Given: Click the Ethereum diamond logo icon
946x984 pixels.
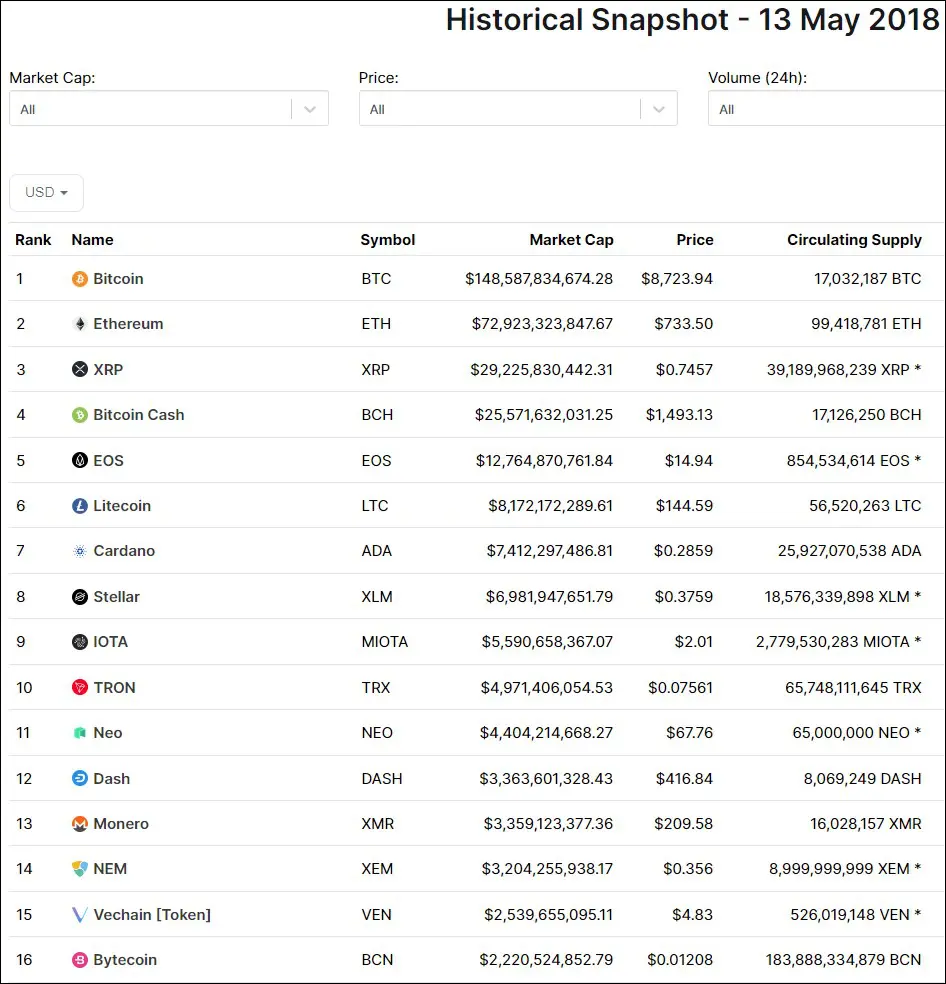Looking at the screenshot, I should point(80,324).
